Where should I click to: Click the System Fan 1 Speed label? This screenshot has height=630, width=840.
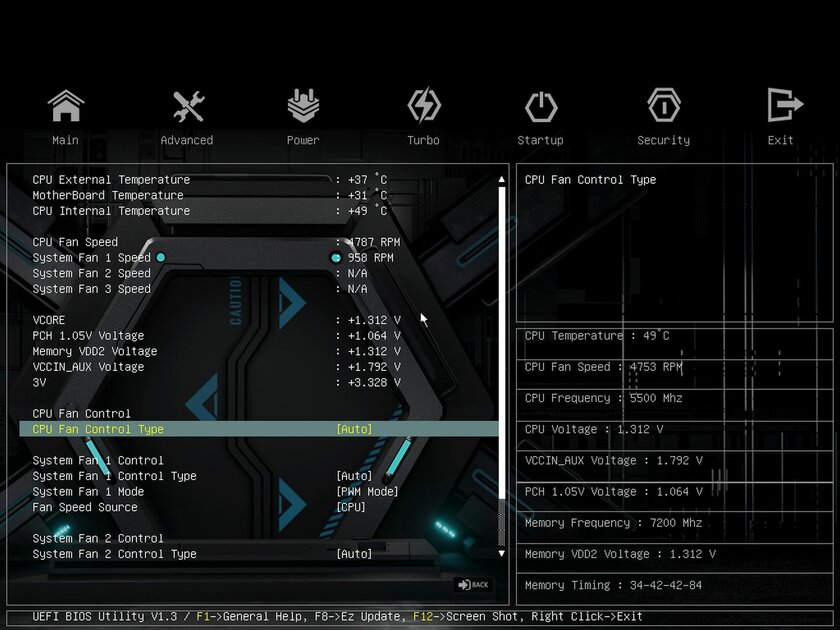coord(92,258)
